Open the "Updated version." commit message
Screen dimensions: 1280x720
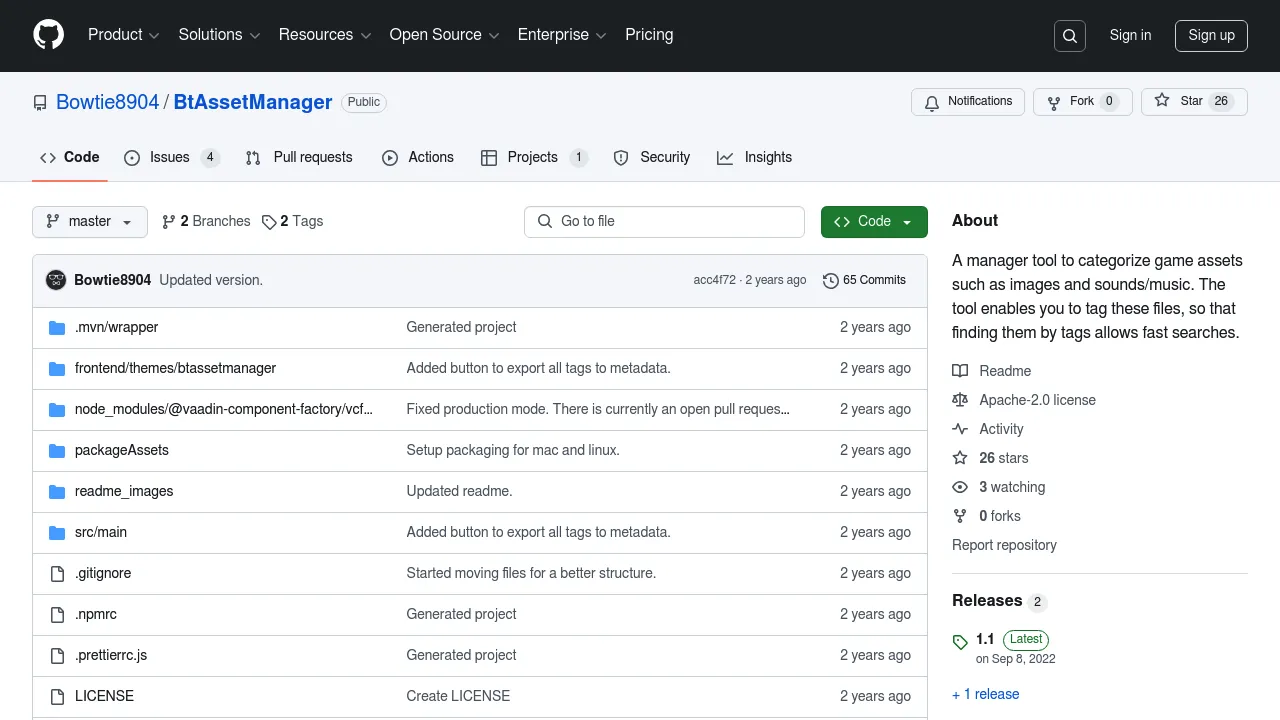click(x=211, y=280)
